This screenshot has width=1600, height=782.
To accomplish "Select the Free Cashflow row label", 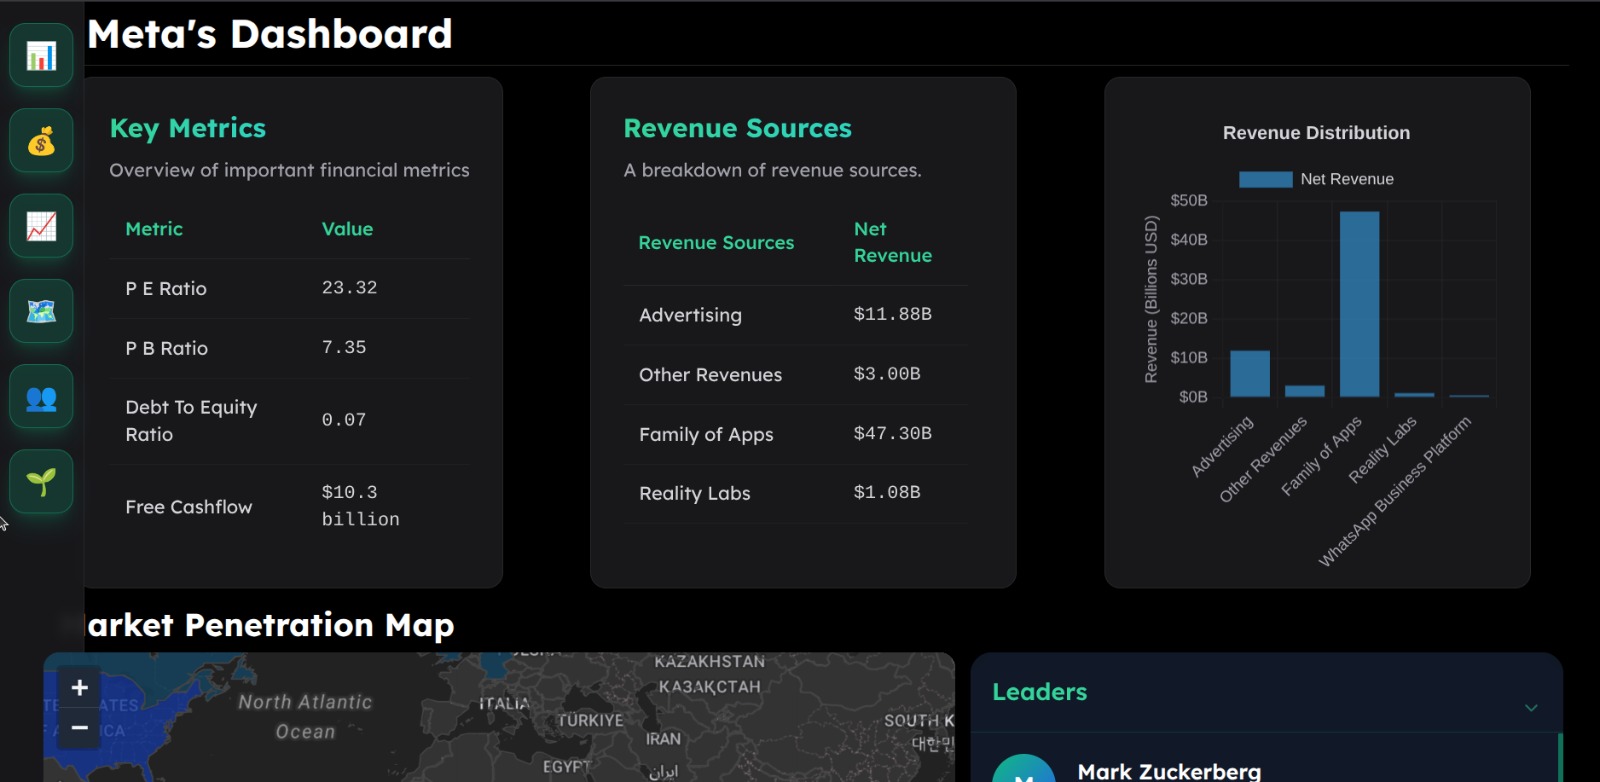I will pyautogui.click(x=189, y=507).
